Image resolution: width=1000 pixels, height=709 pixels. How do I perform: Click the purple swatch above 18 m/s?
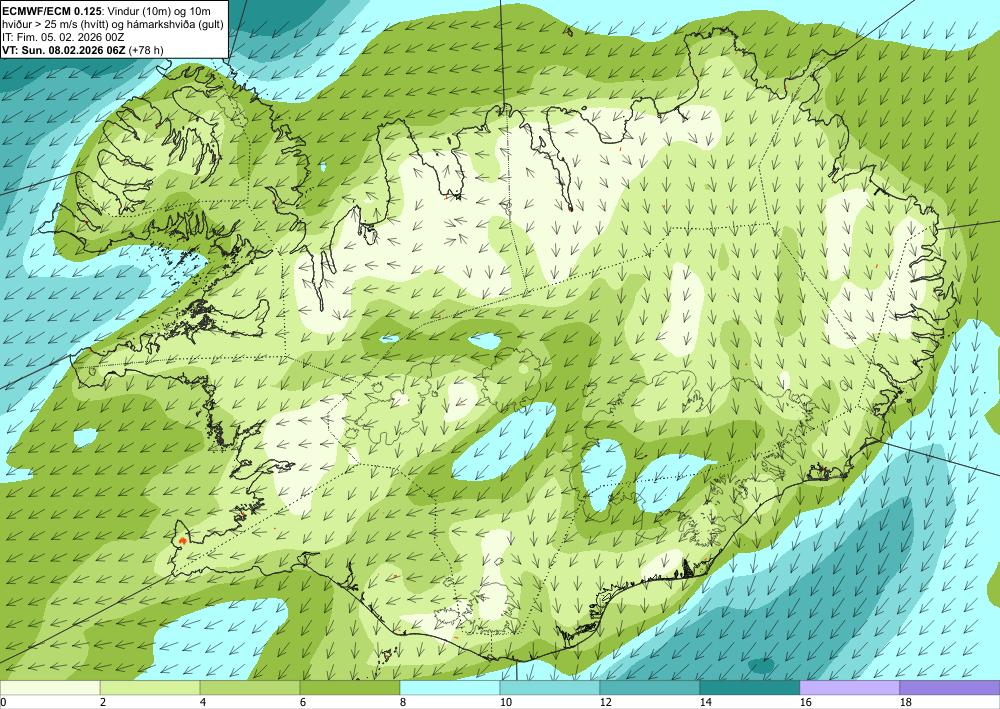tap(950, 688)
